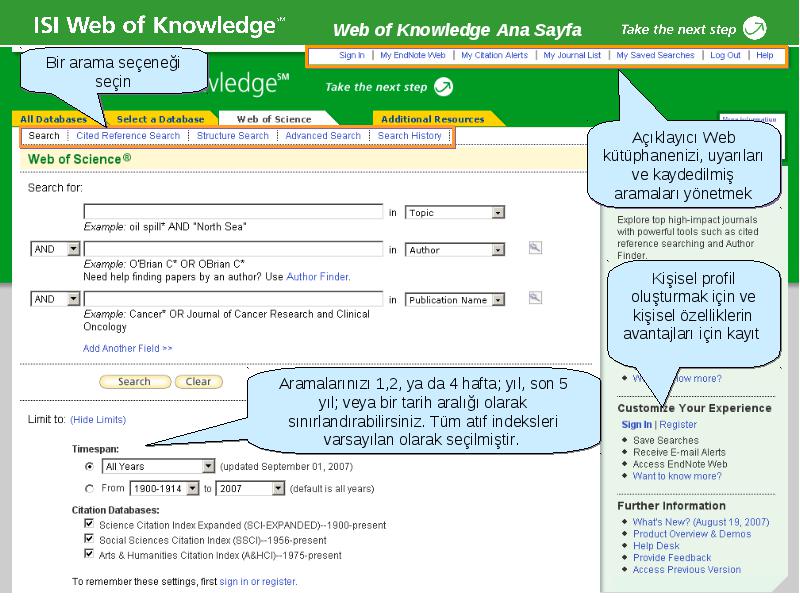Click the Access EndNote Web sidebar text
The width and height of the screenshot is (800, 600).
680,464
